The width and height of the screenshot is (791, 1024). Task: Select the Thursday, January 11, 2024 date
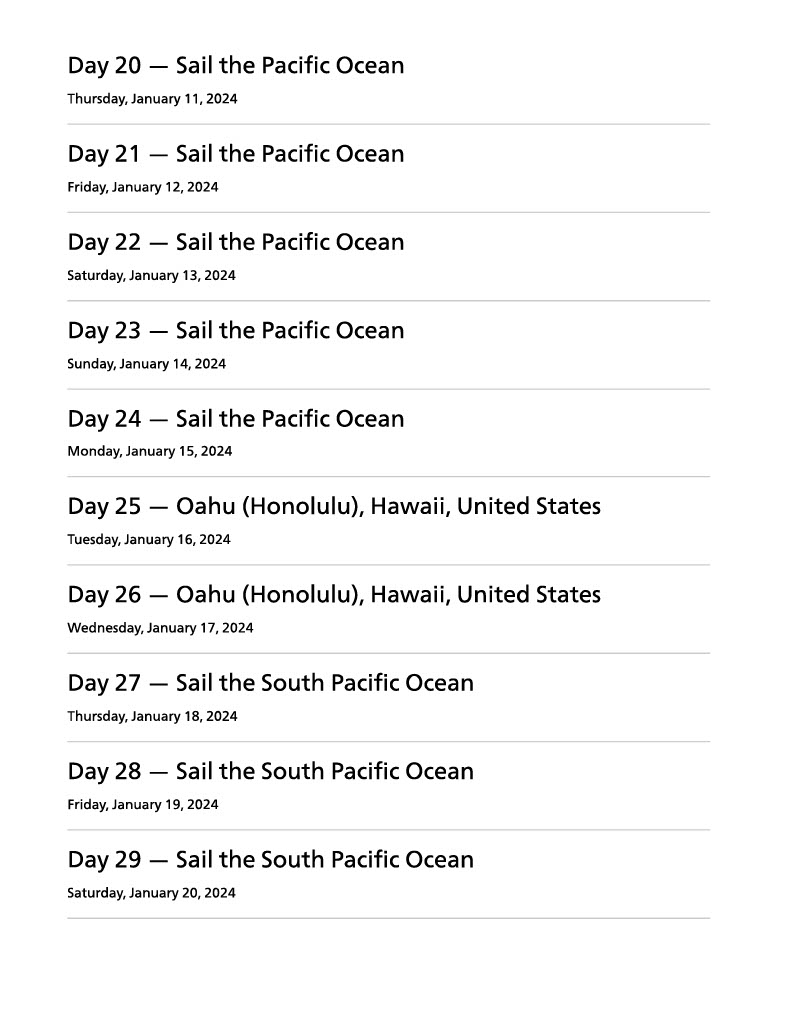point(152,99)
